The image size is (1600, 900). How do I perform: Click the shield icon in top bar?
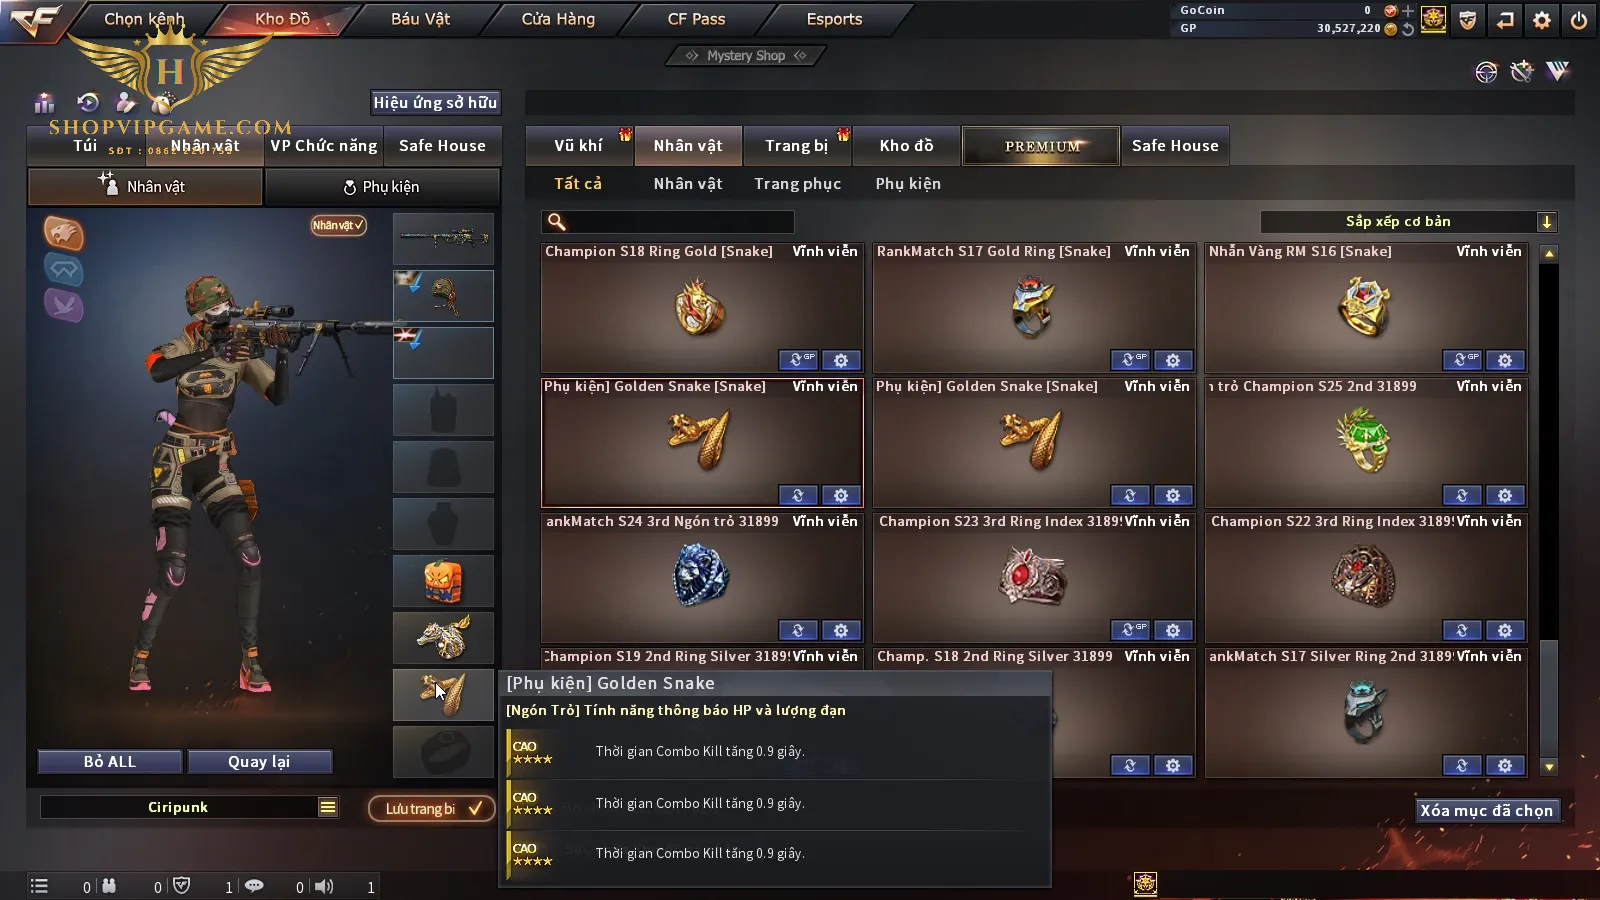pyautogui.click(x=1468, y=20)
